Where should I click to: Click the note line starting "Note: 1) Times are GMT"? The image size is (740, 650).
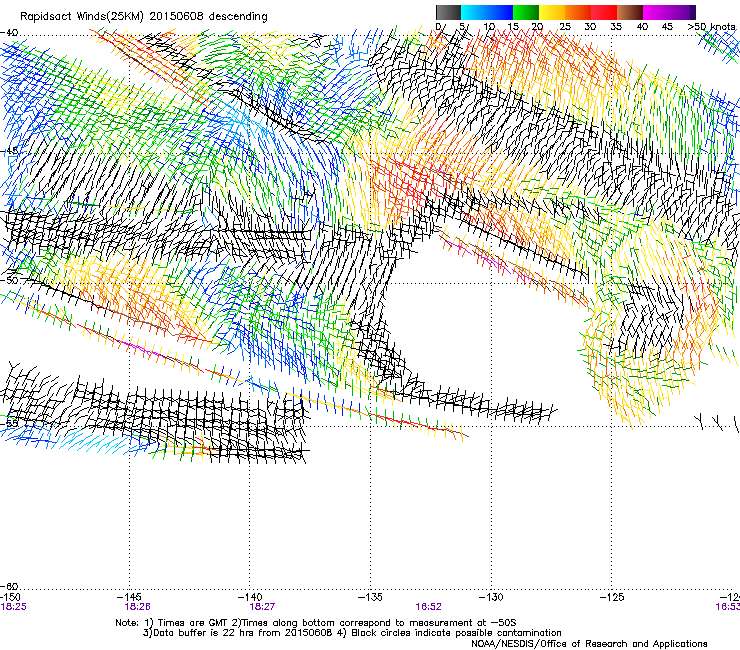(316, 623)
